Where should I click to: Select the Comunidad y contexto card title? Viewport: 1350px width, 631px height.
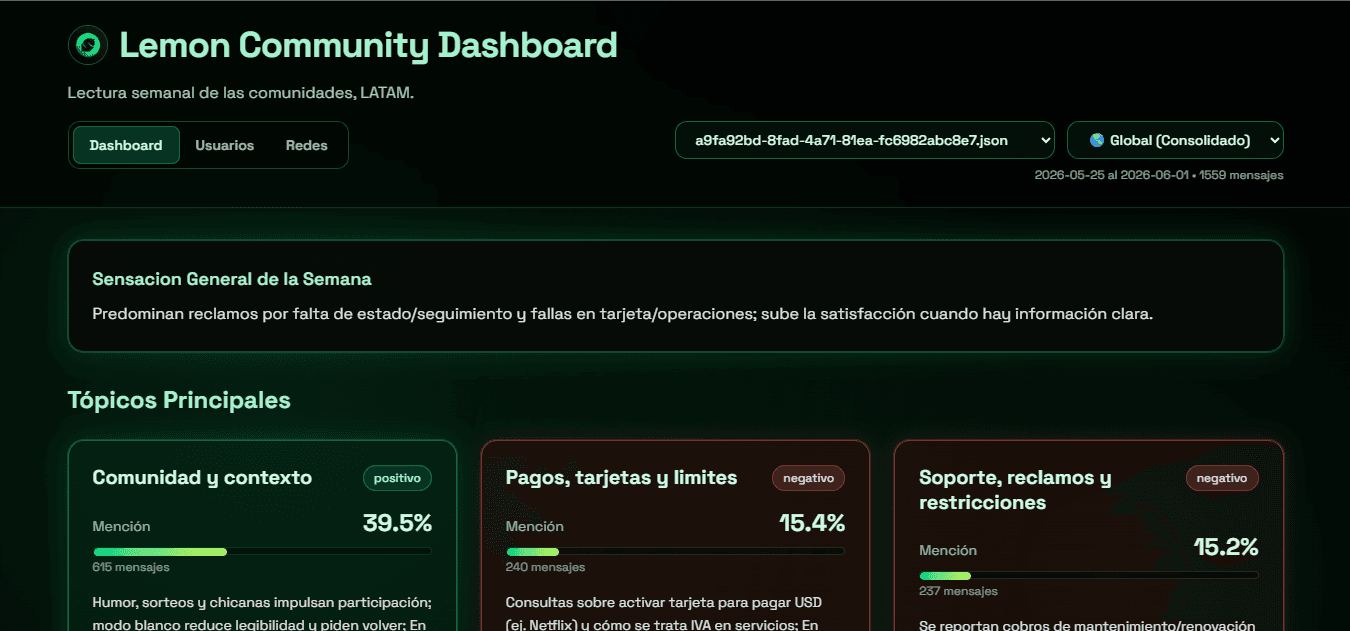coord(202,478)
